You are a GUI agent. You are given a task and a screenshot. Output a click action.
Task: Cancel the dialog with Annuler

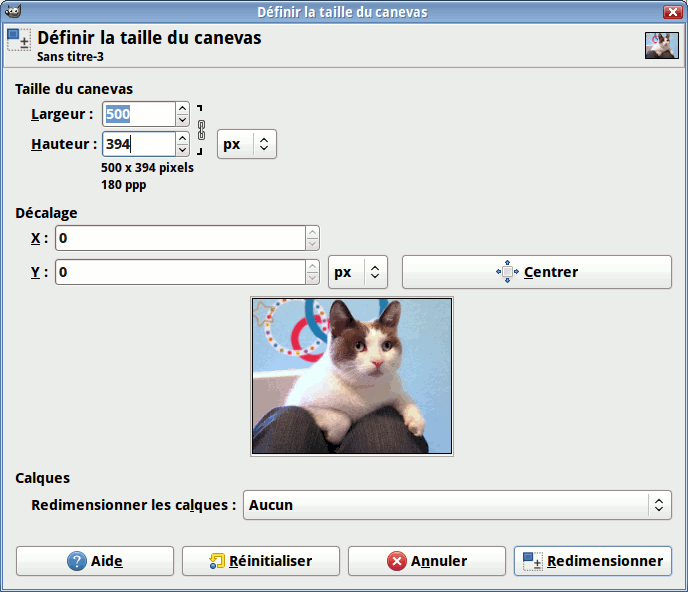point(427,561)
